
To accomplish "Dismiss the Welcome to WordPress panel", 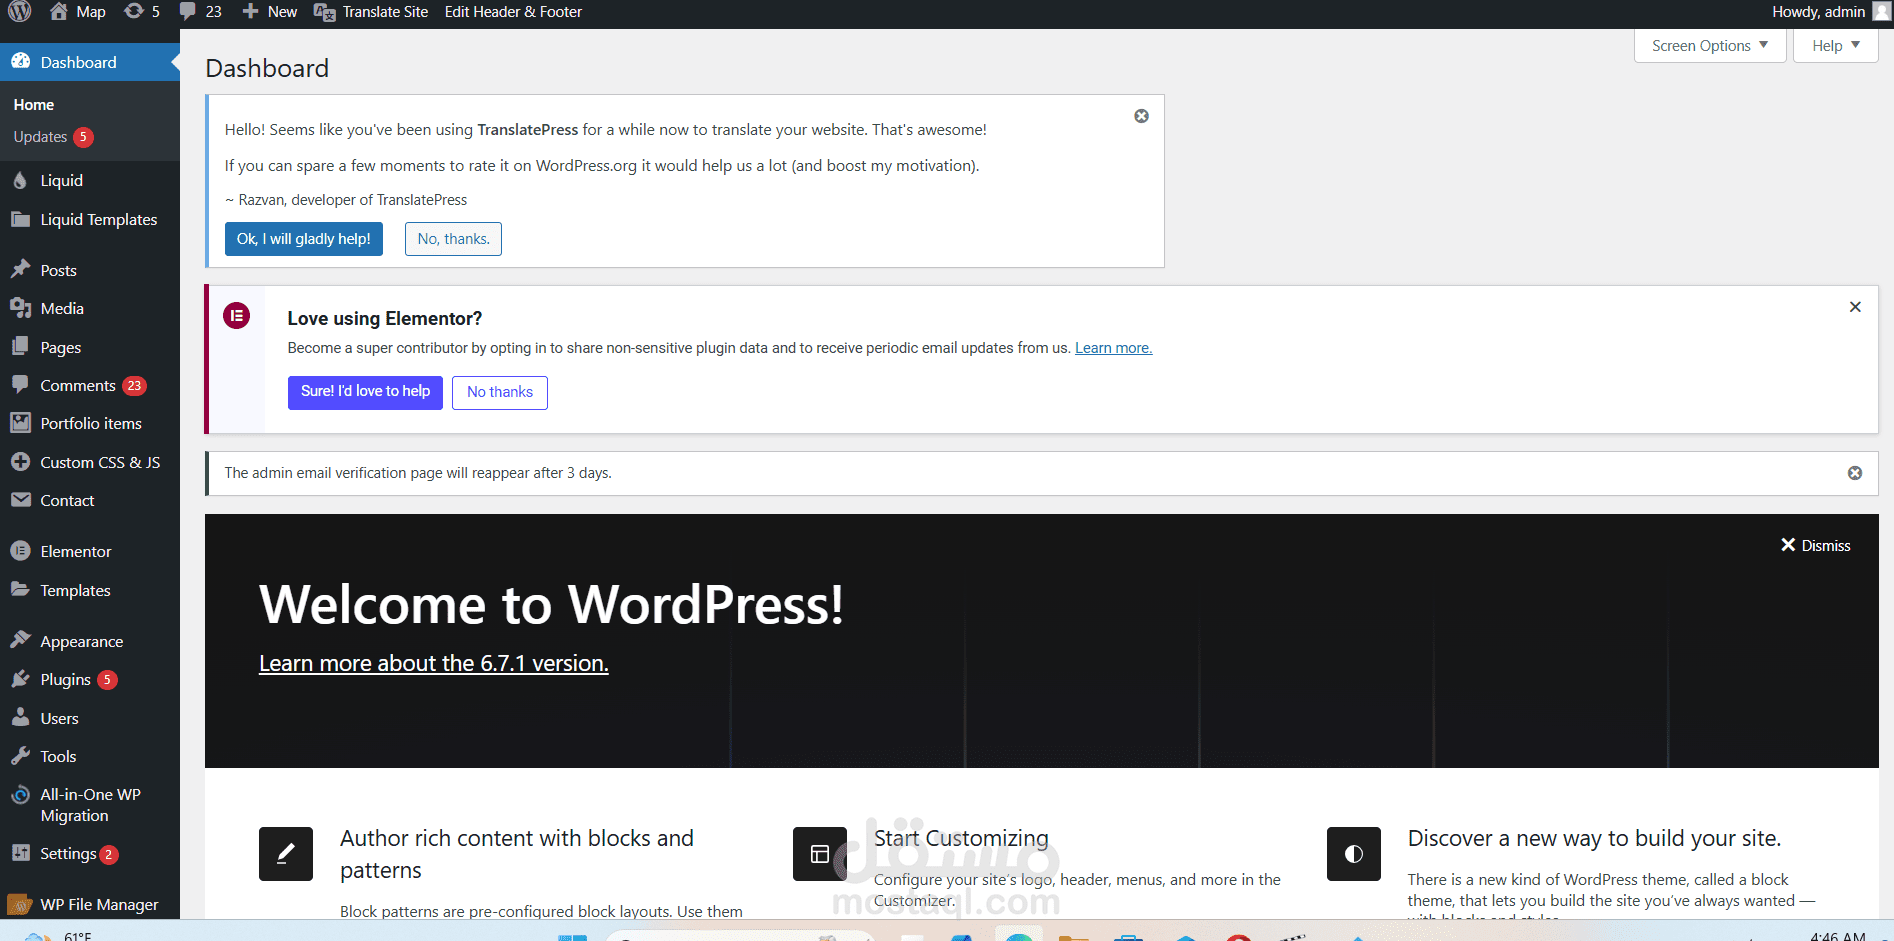I will (1815, 545).
